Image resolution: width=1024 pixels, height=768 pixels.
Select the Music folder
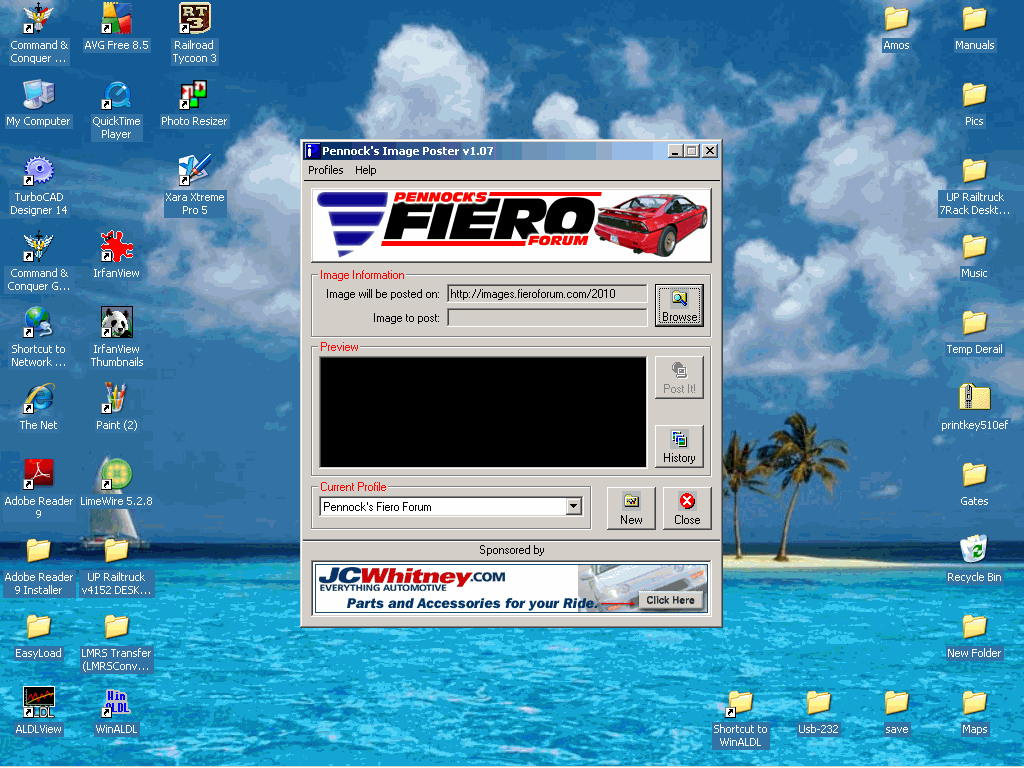tap(974, 255)
